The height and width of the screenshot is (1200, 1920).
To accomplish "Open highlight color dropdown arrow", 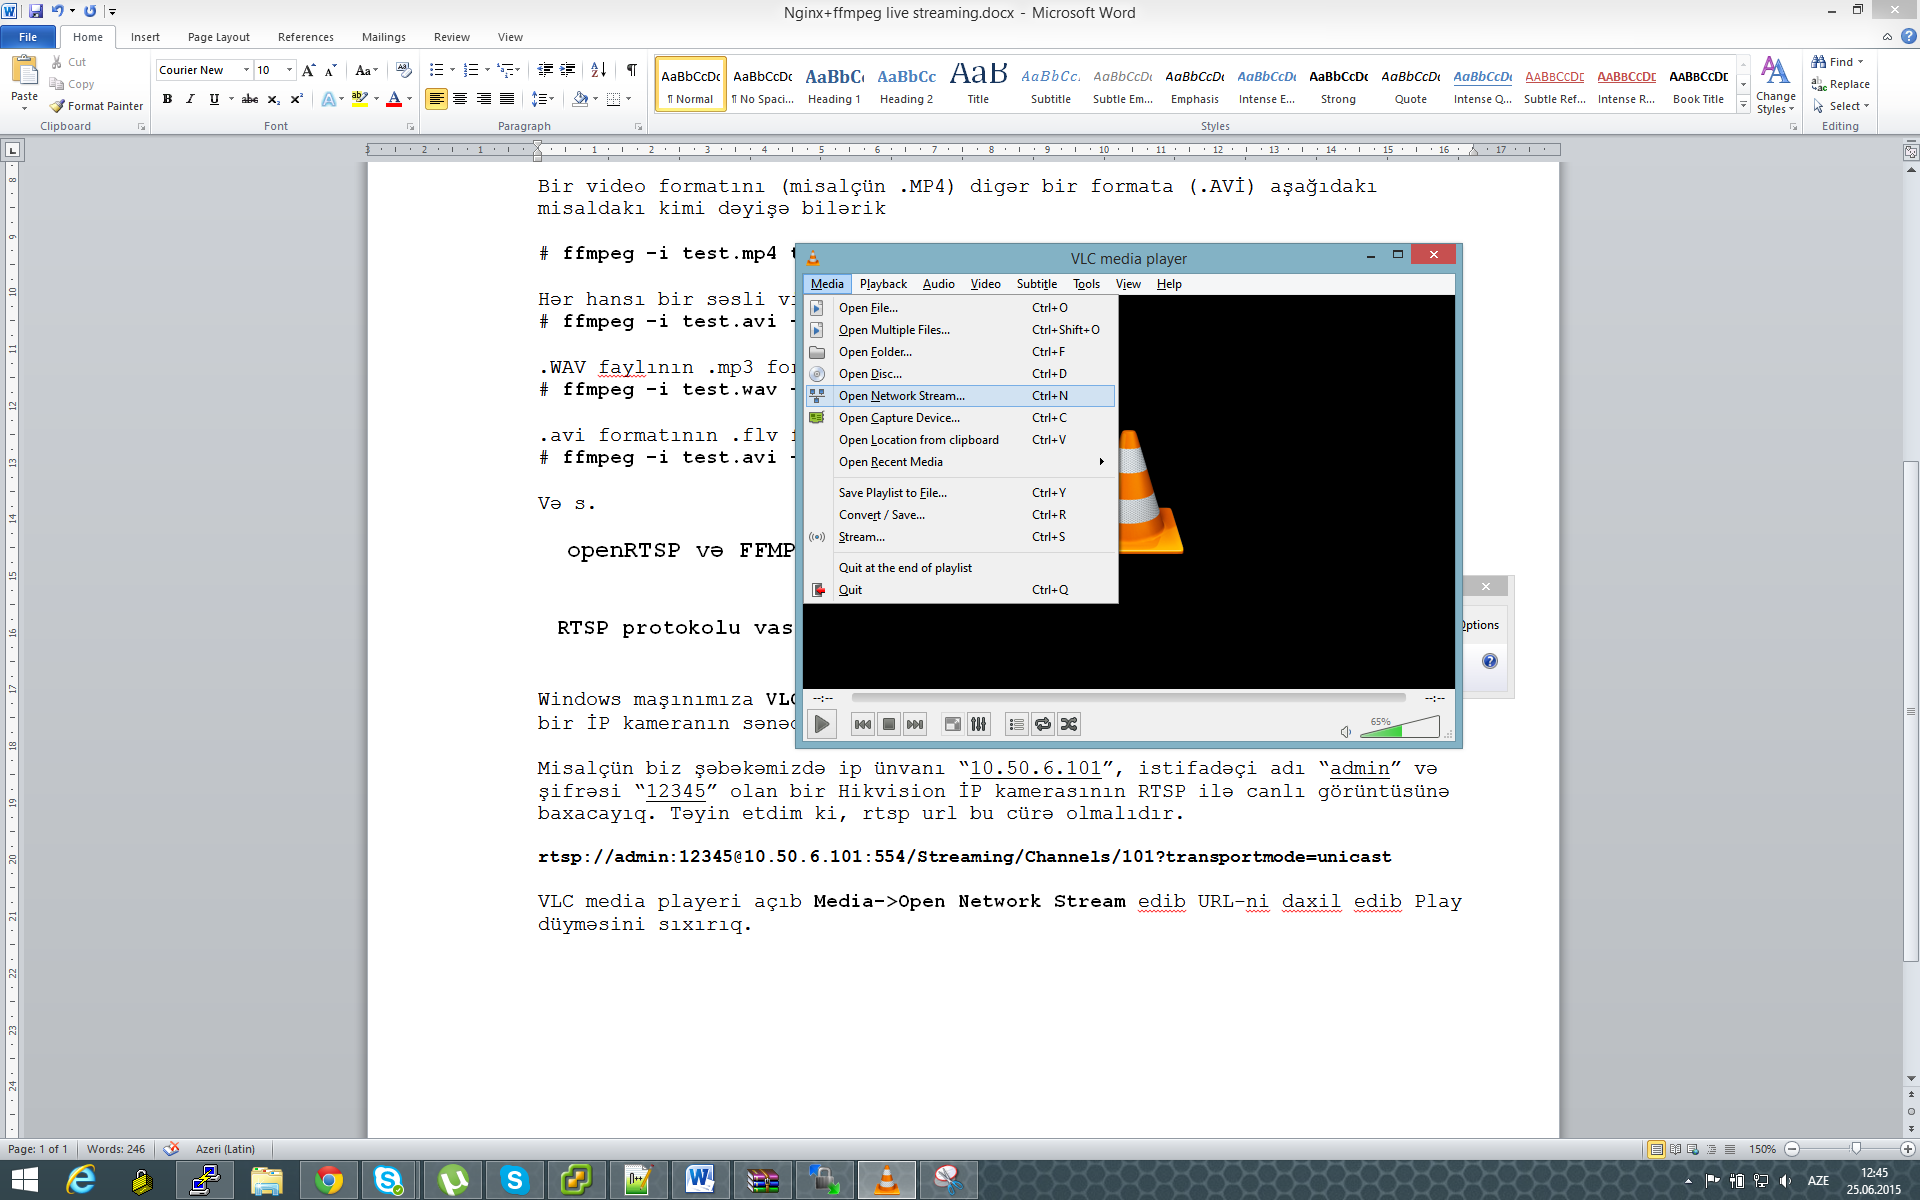I will pyautogui.click(x=376, y=99).
